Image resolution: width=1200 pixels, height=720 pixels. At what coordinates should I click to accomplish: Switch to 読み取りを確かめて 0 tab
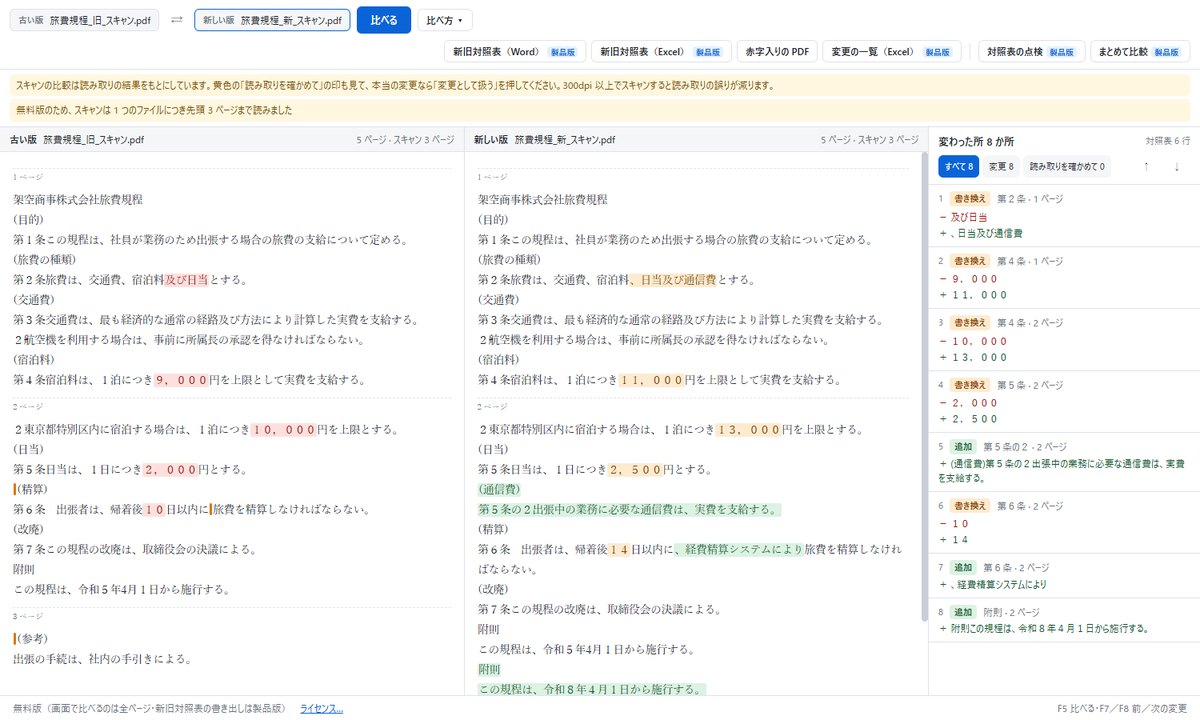point(1067,167)
